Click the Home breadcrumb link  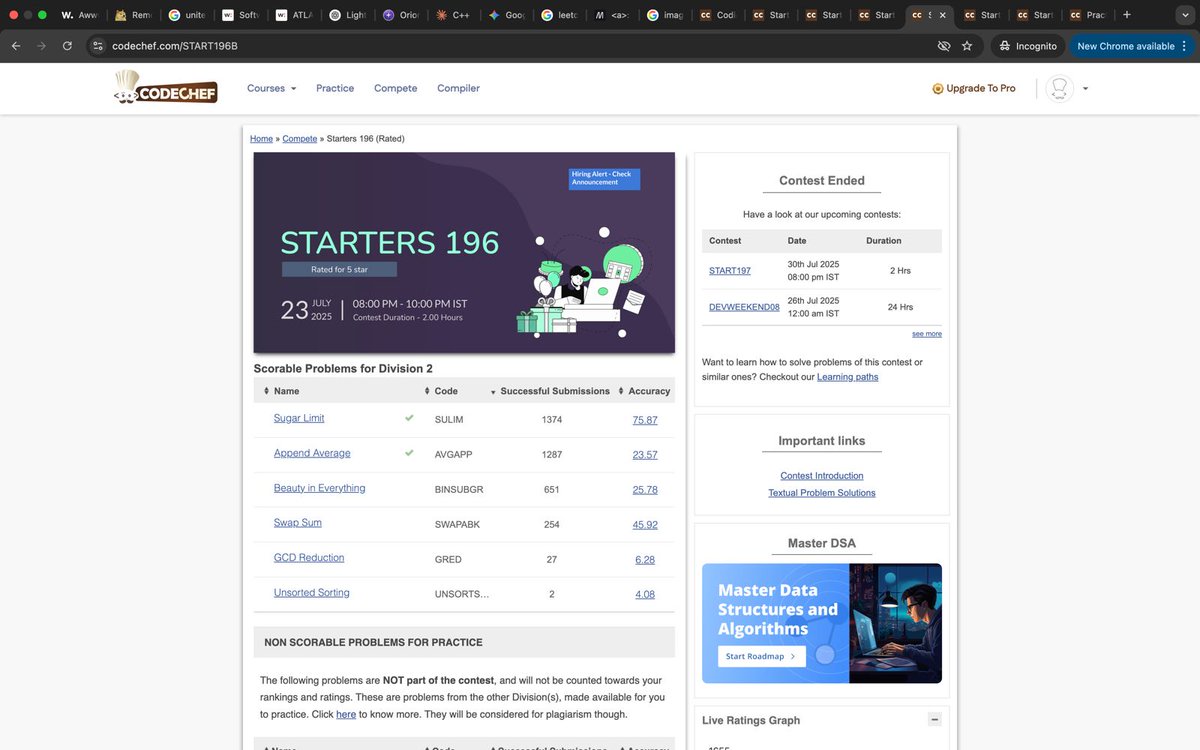(x=261, y=139)
